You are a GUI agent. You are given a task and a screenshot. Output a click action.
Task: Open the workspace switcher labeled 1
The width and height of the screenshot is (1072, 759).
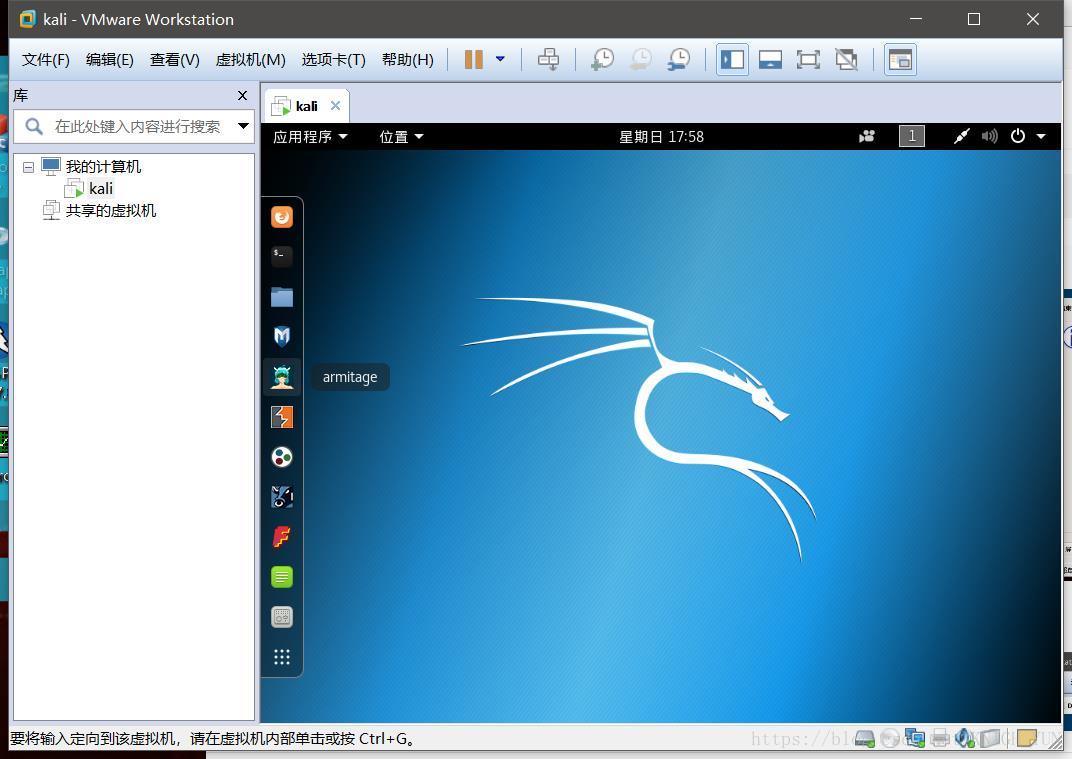click(911, 136)
